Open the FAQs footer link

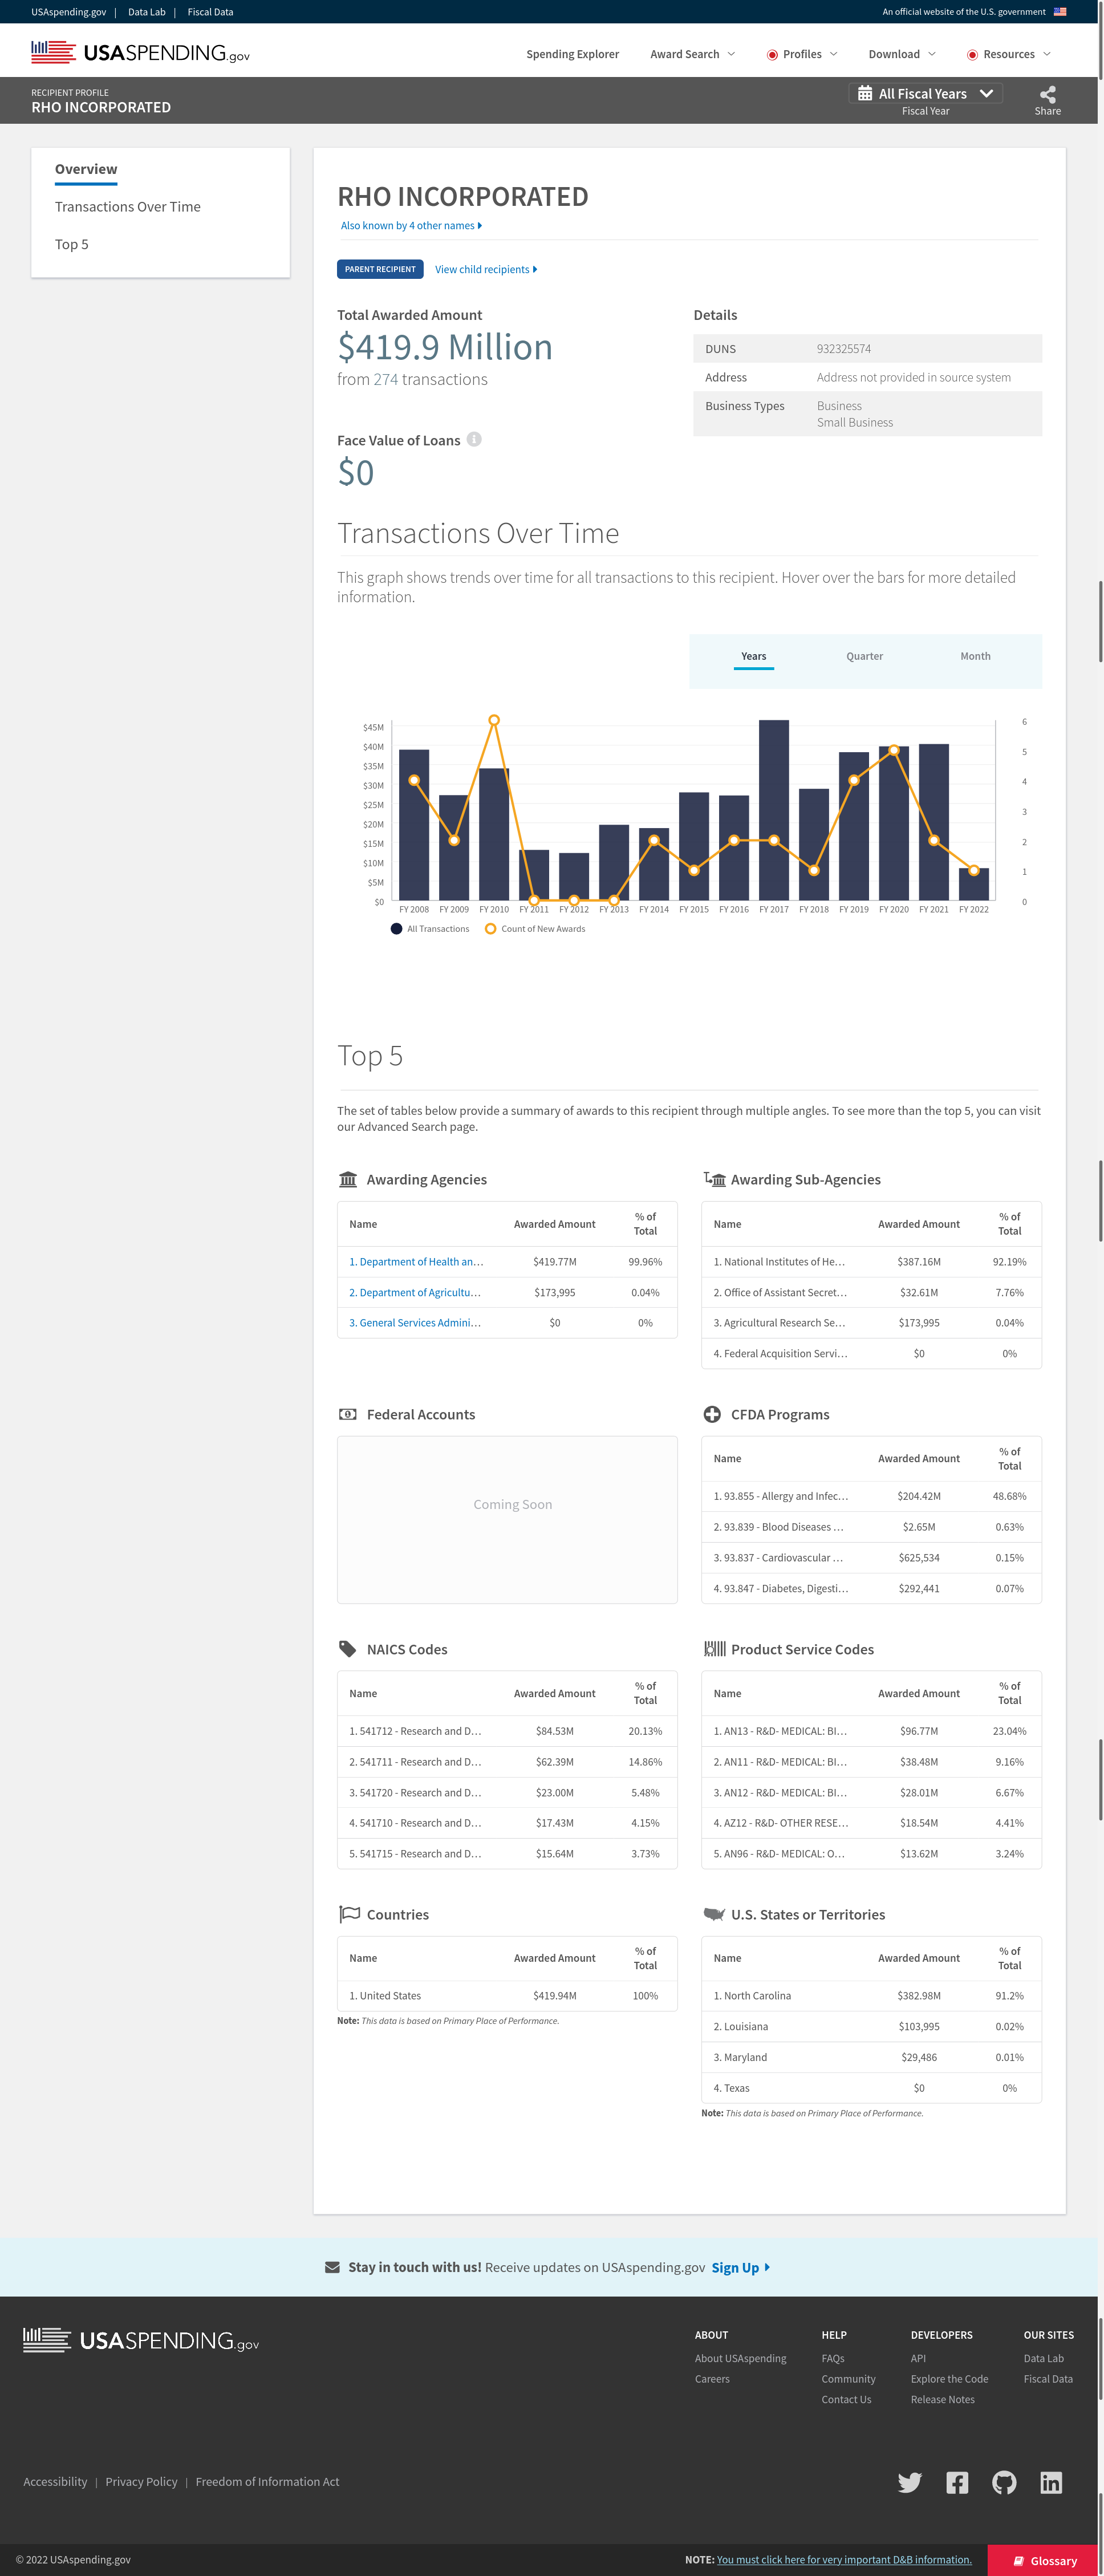pyautogui.click(x=833, y=2358)
